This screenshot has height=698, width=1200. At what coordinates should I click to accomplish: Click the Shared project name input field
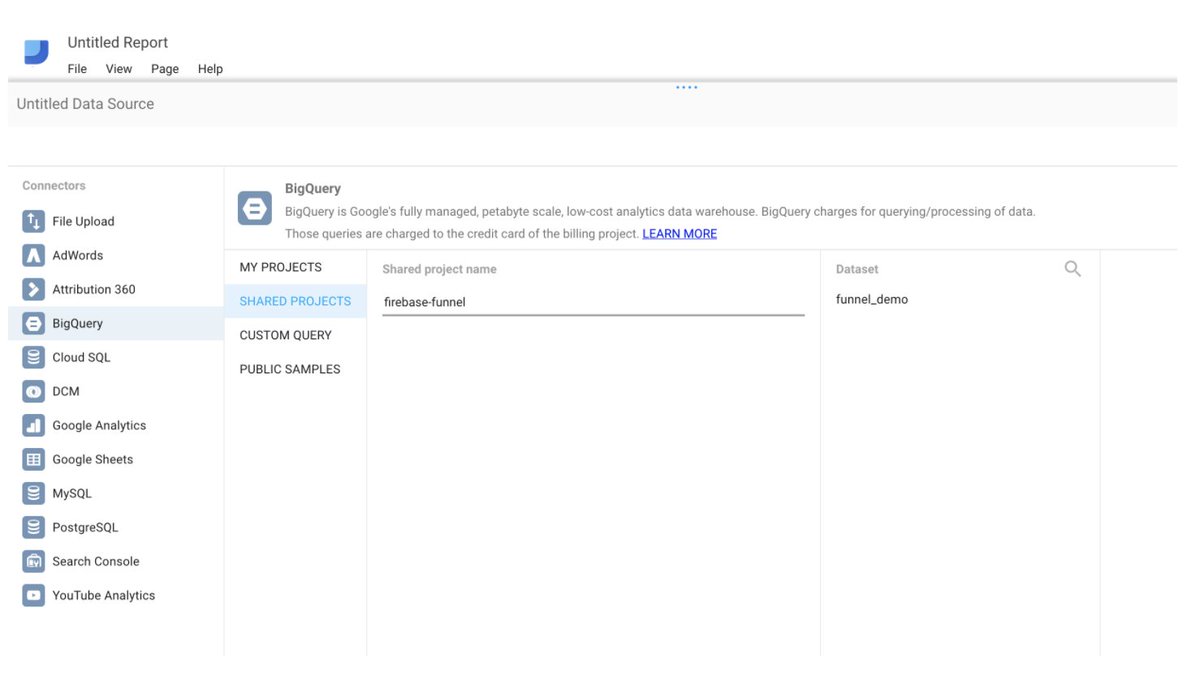(x=593, y=302)
